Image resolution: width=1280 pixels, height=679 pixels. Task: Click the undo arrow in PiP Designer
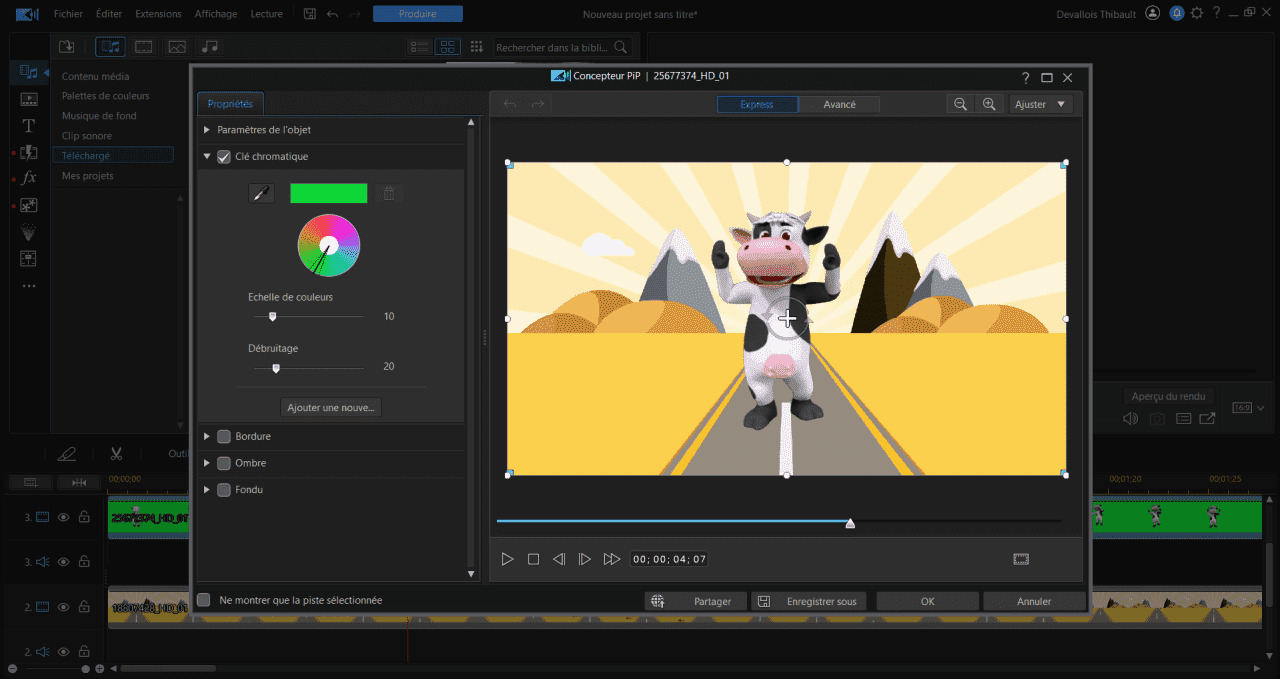(x=510, y=104)
